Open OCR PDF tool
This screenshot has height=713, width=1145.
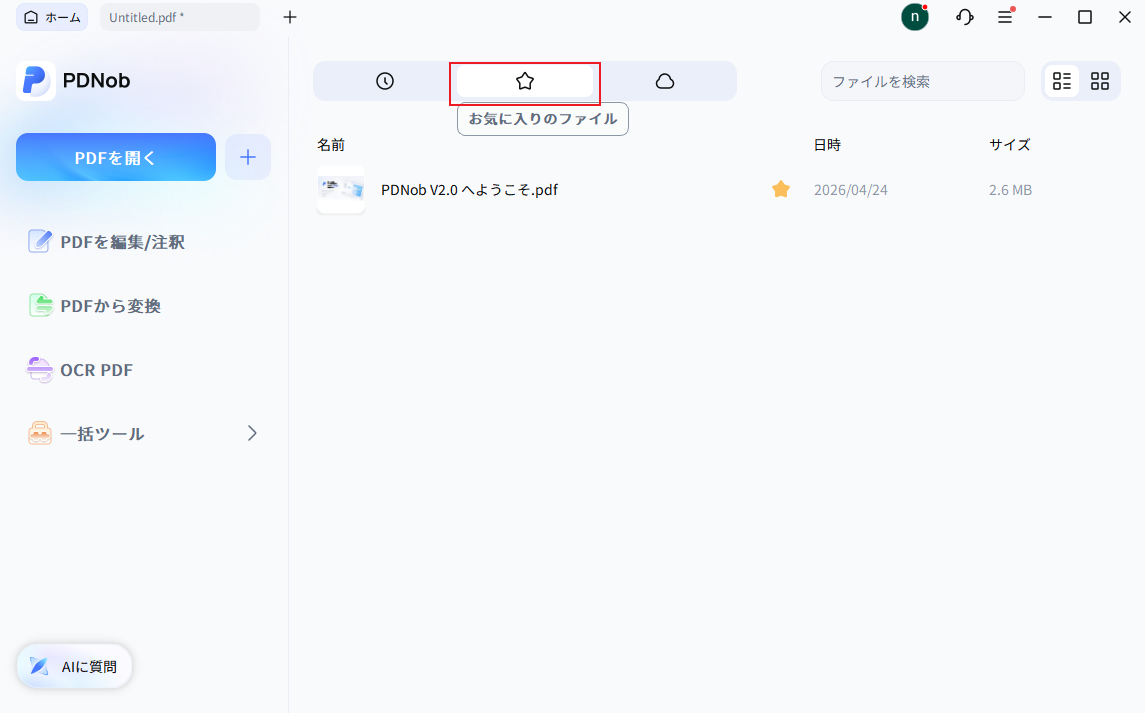[x=80, y=370]
